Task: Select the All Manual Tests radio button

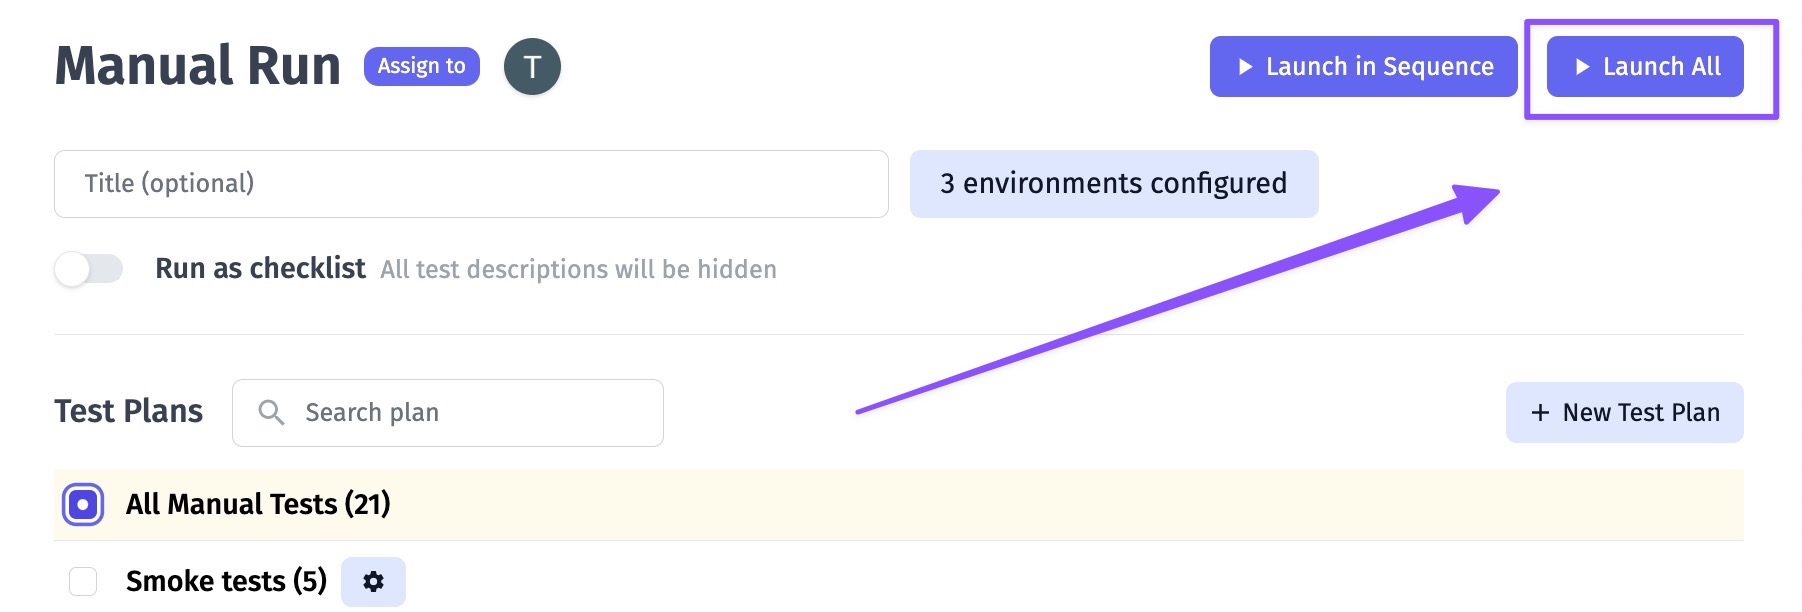Action: (83, 504)
